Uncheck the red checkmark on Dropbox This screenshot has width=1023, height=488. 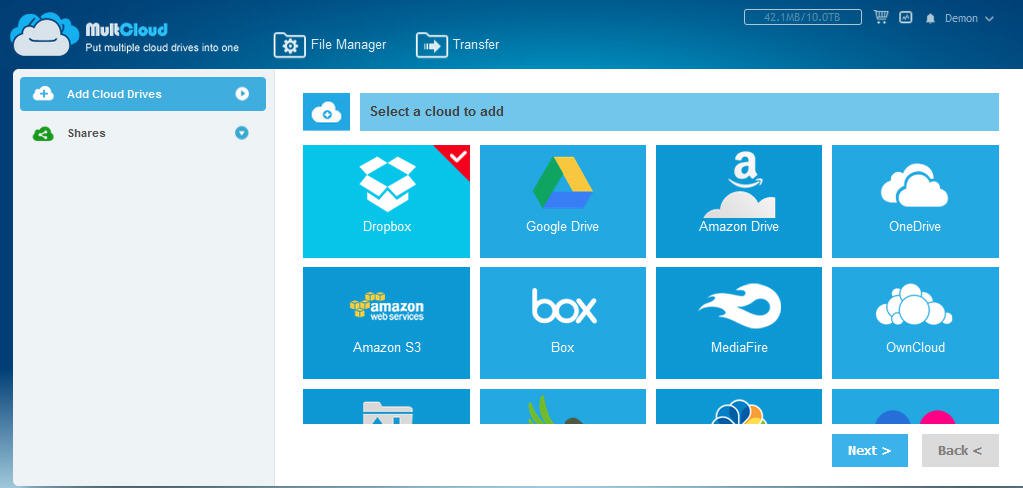[457, 156]
